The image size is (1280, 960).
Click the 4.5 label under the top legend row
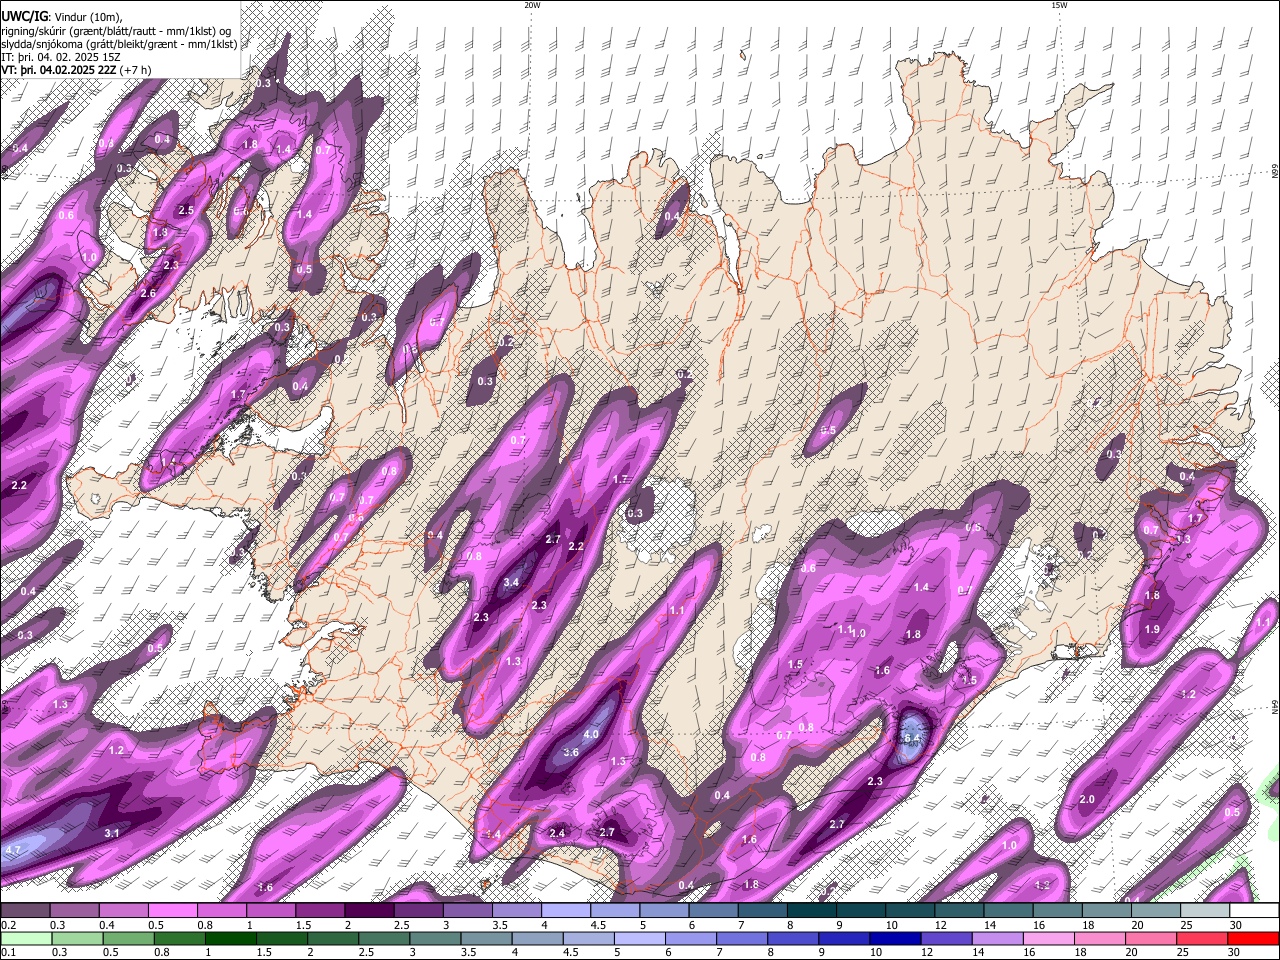(x=598, y=925)
